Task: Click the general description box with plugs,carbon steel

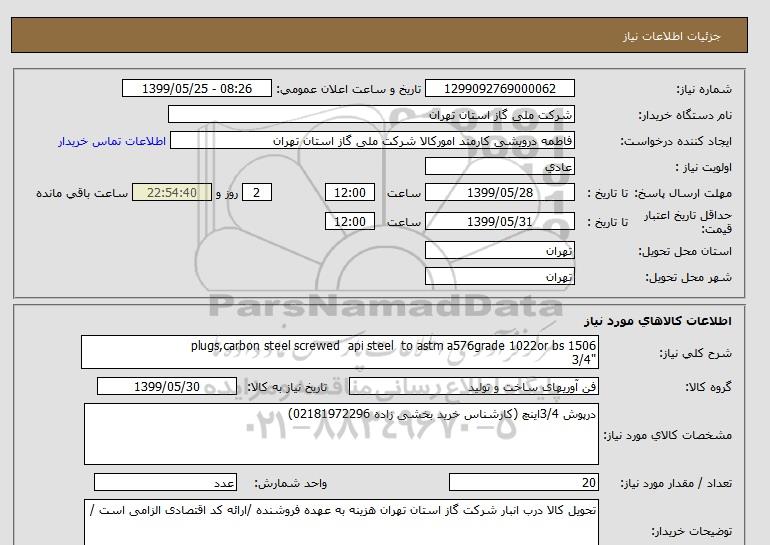Action: pyautogui.click(x=340, y=352)
